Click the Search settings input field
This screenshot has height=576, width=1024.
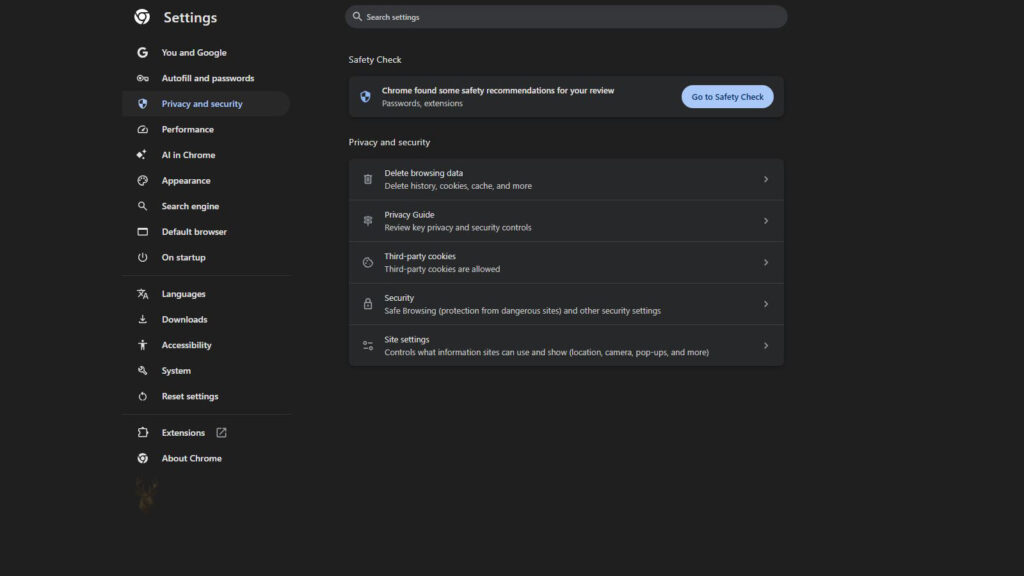(566, 16)
